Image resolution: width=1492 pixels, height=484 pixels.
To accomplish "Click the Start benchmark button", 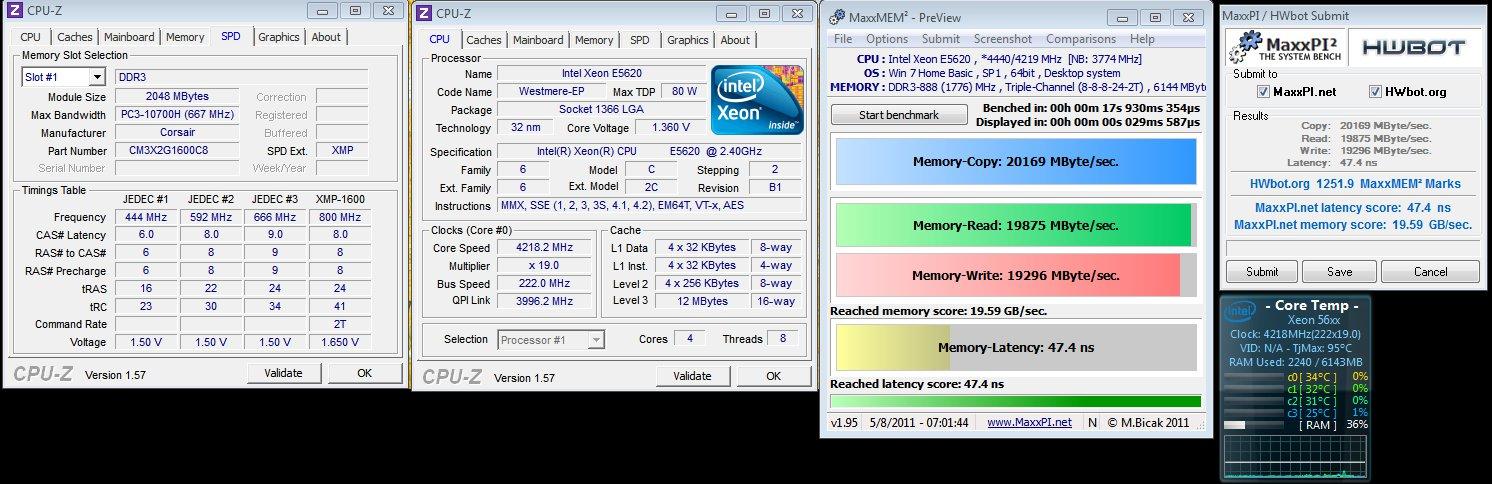I will coord(899,115).
